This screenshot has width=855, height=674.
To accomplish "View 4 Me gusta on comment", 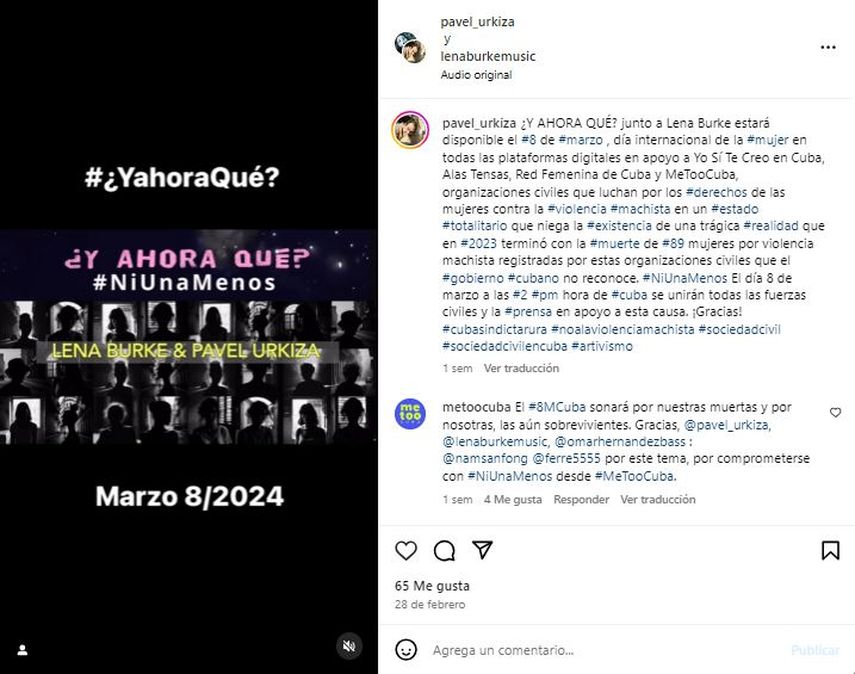I will [x=513, y=500].
